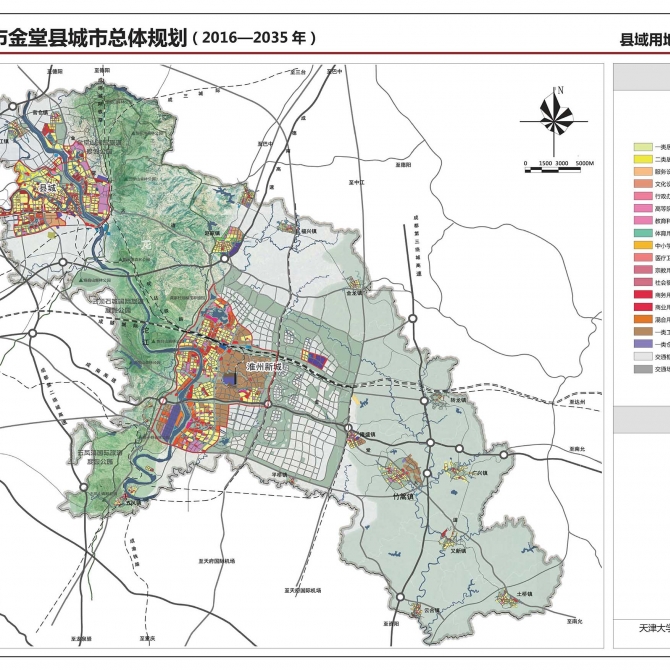Screen dimensions: 670x670
Task: Click the dark gray legend swatch
Action: click(642, 368)
